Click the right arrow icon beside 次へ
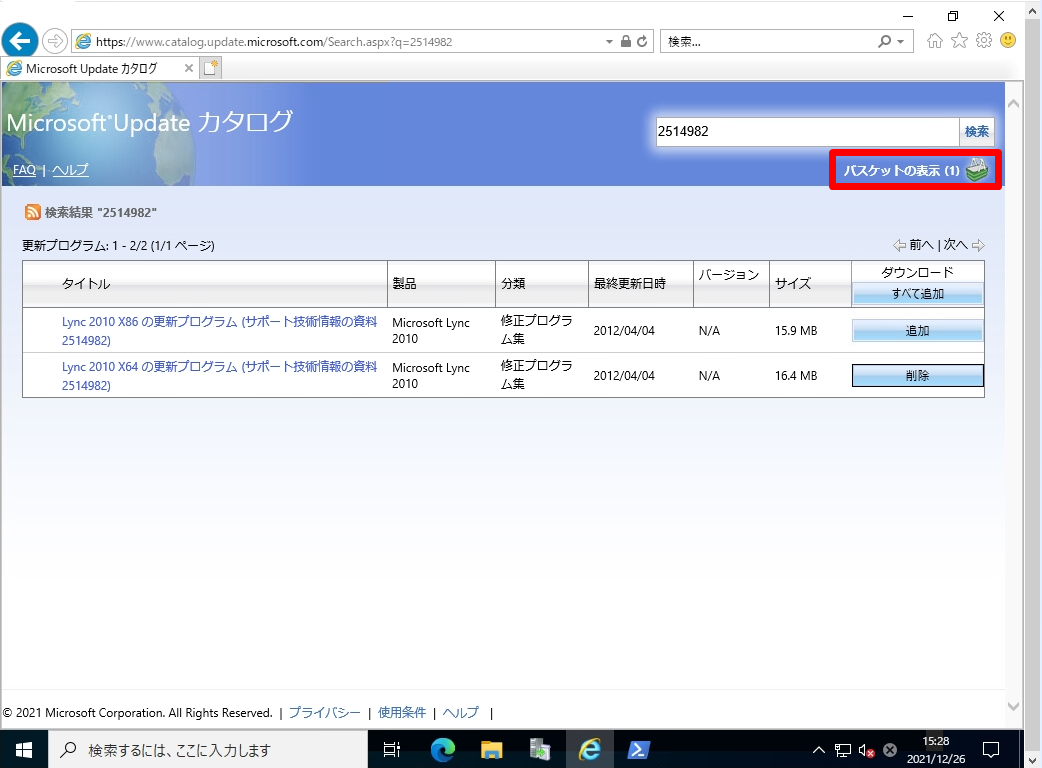Screen dimensions: 1042x768 tap(978, 246)
